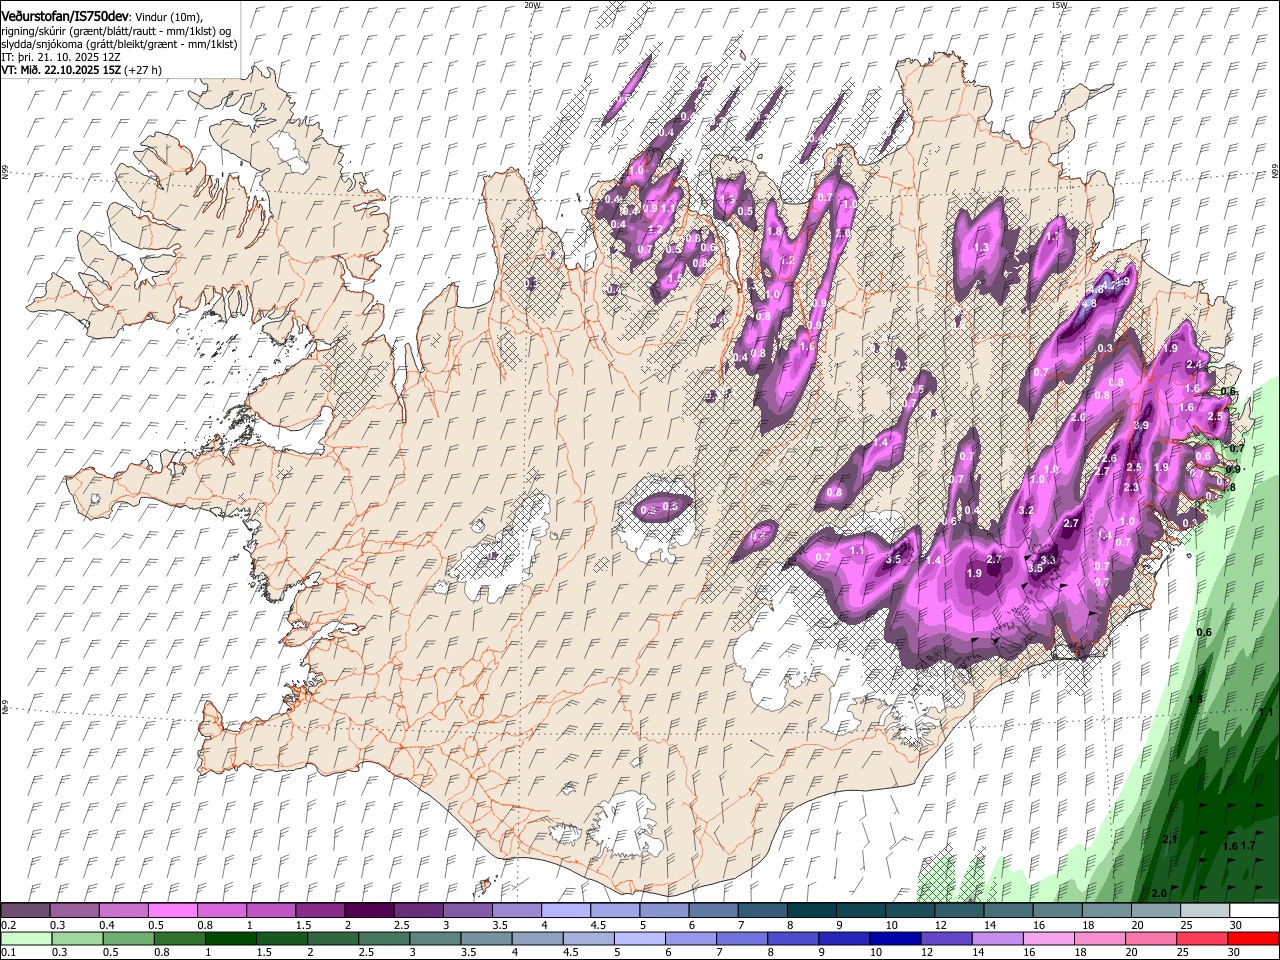Click the '0.2' label in the upper legend row

pyautogui.click(x=9, y=926)
